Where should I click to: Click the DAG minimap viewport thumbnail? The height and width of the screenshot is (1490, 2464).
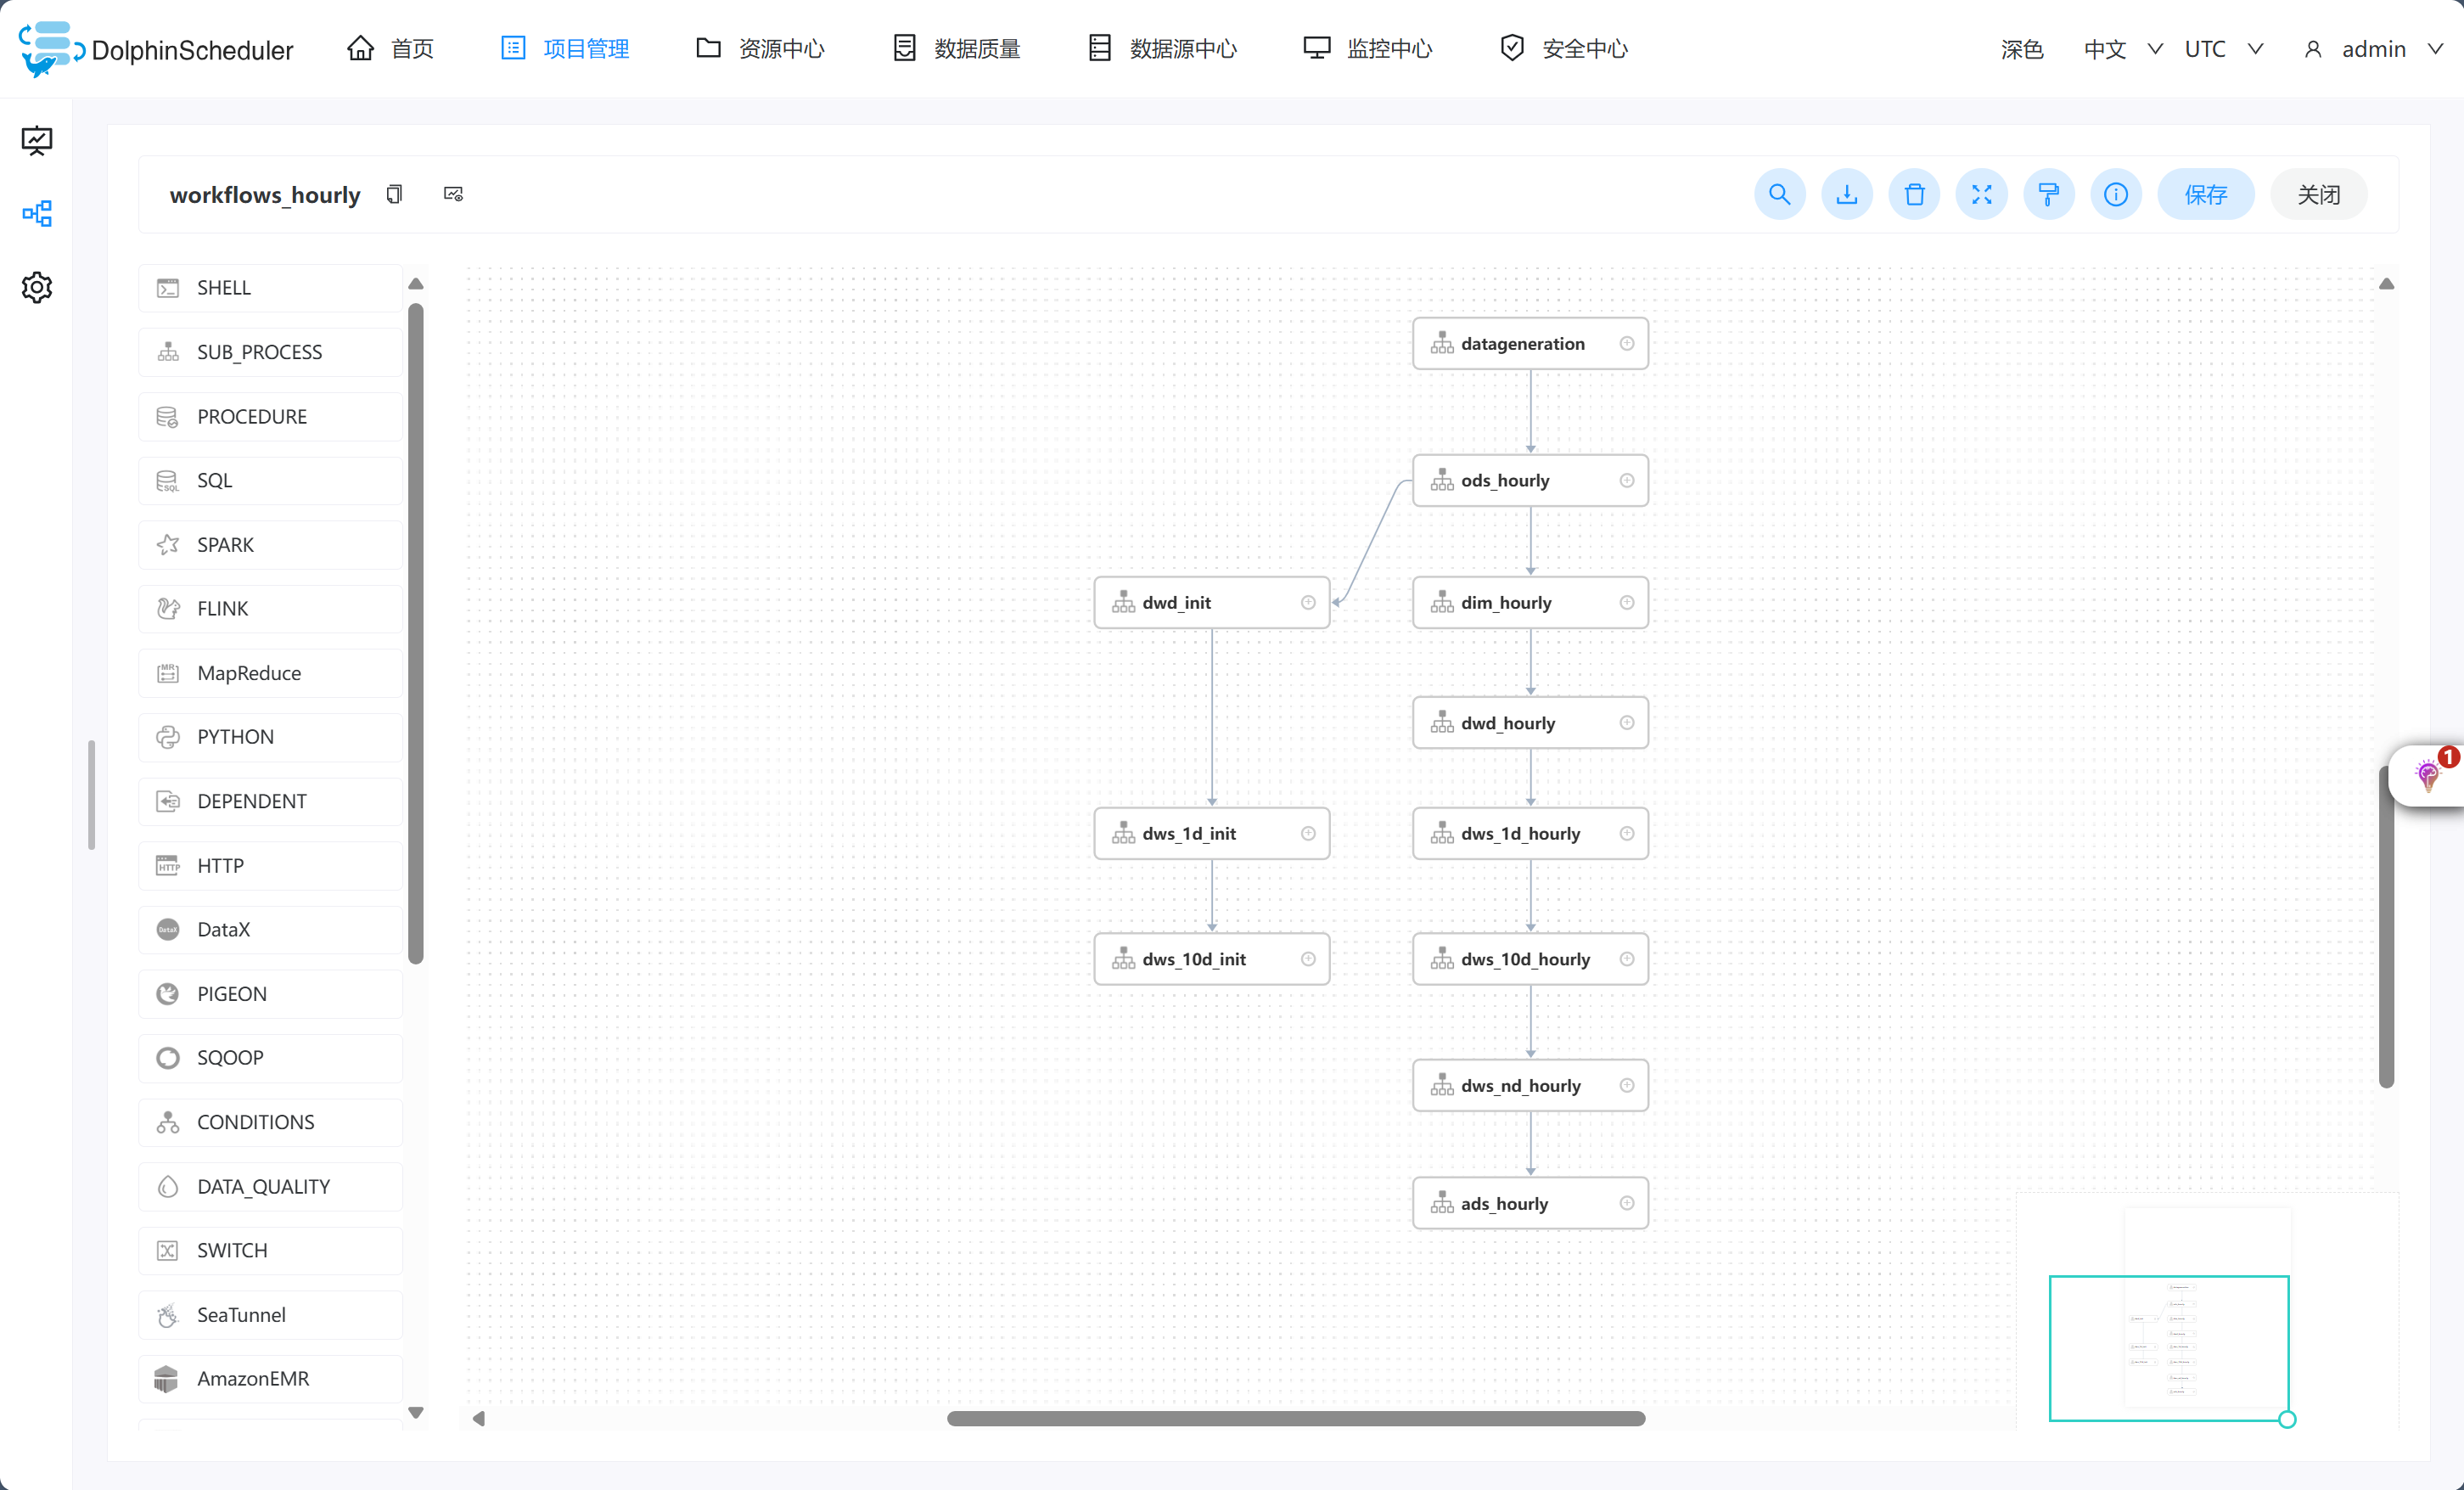[2168, 1347]
